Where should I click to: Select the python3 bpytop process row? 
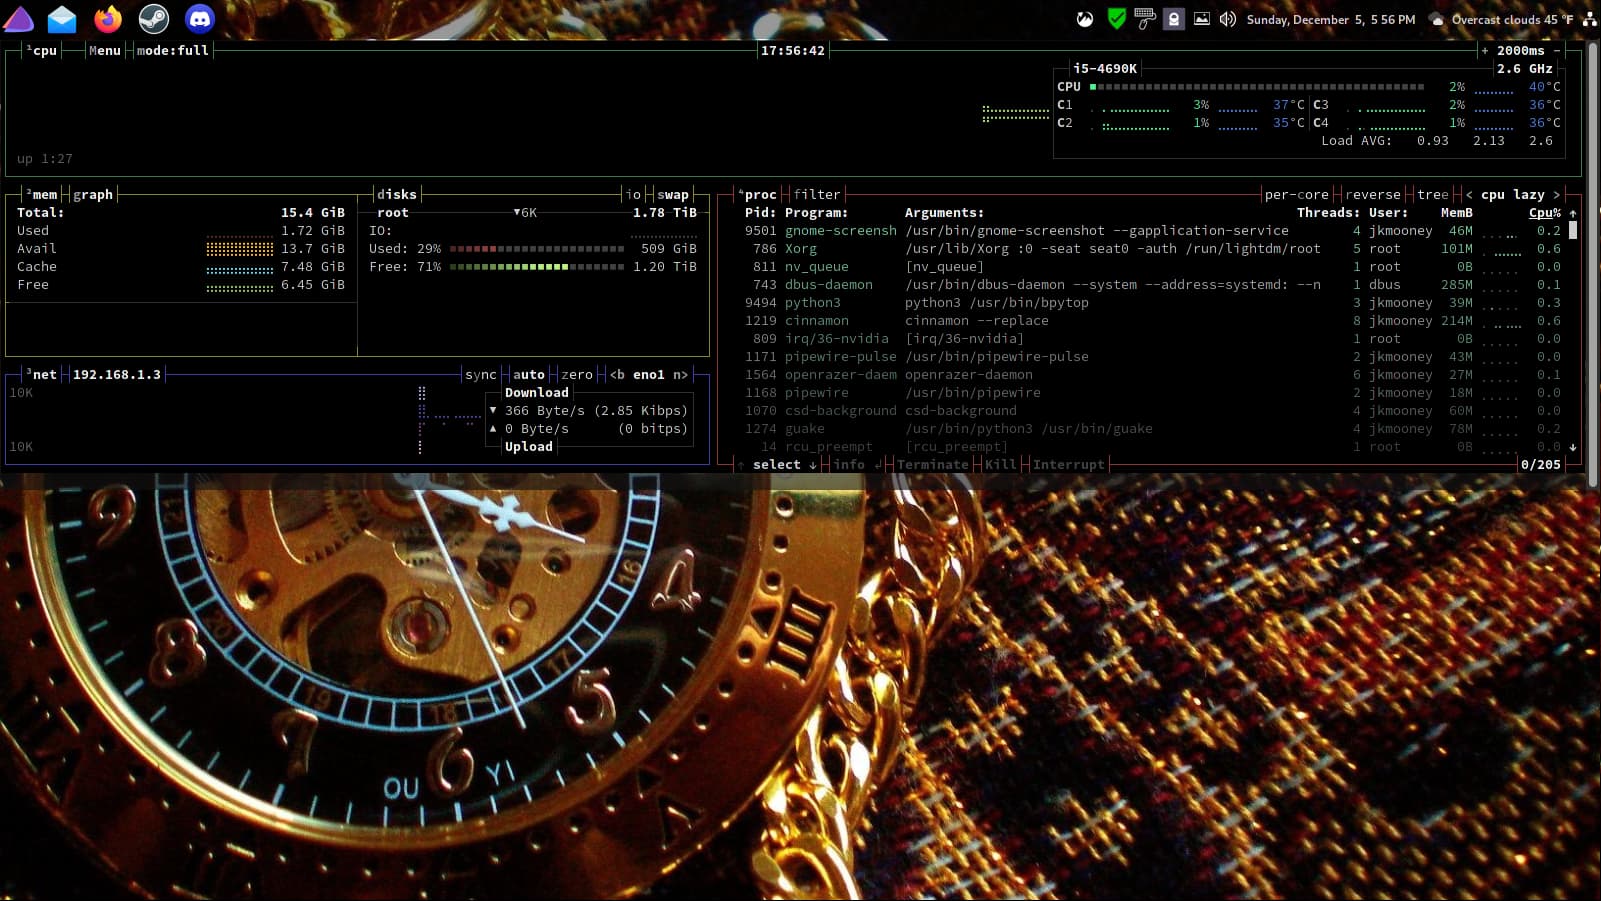point(1153,302)
